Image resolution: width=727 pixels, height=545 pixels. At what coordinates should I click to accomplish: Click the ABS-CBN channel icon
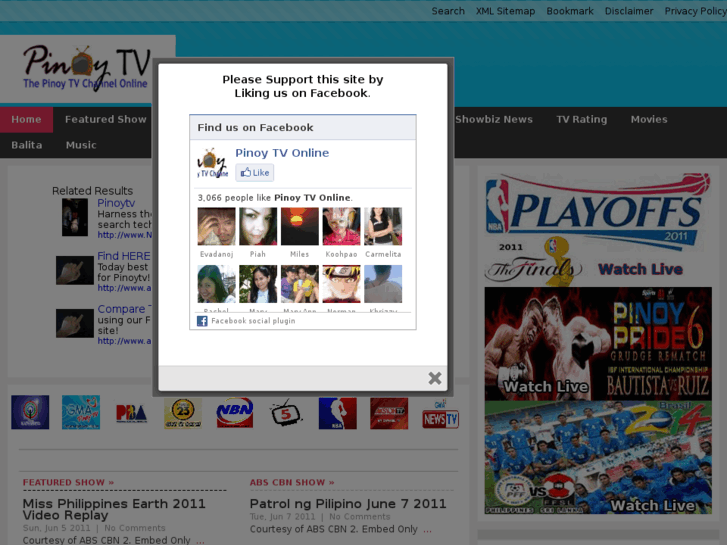30,412
